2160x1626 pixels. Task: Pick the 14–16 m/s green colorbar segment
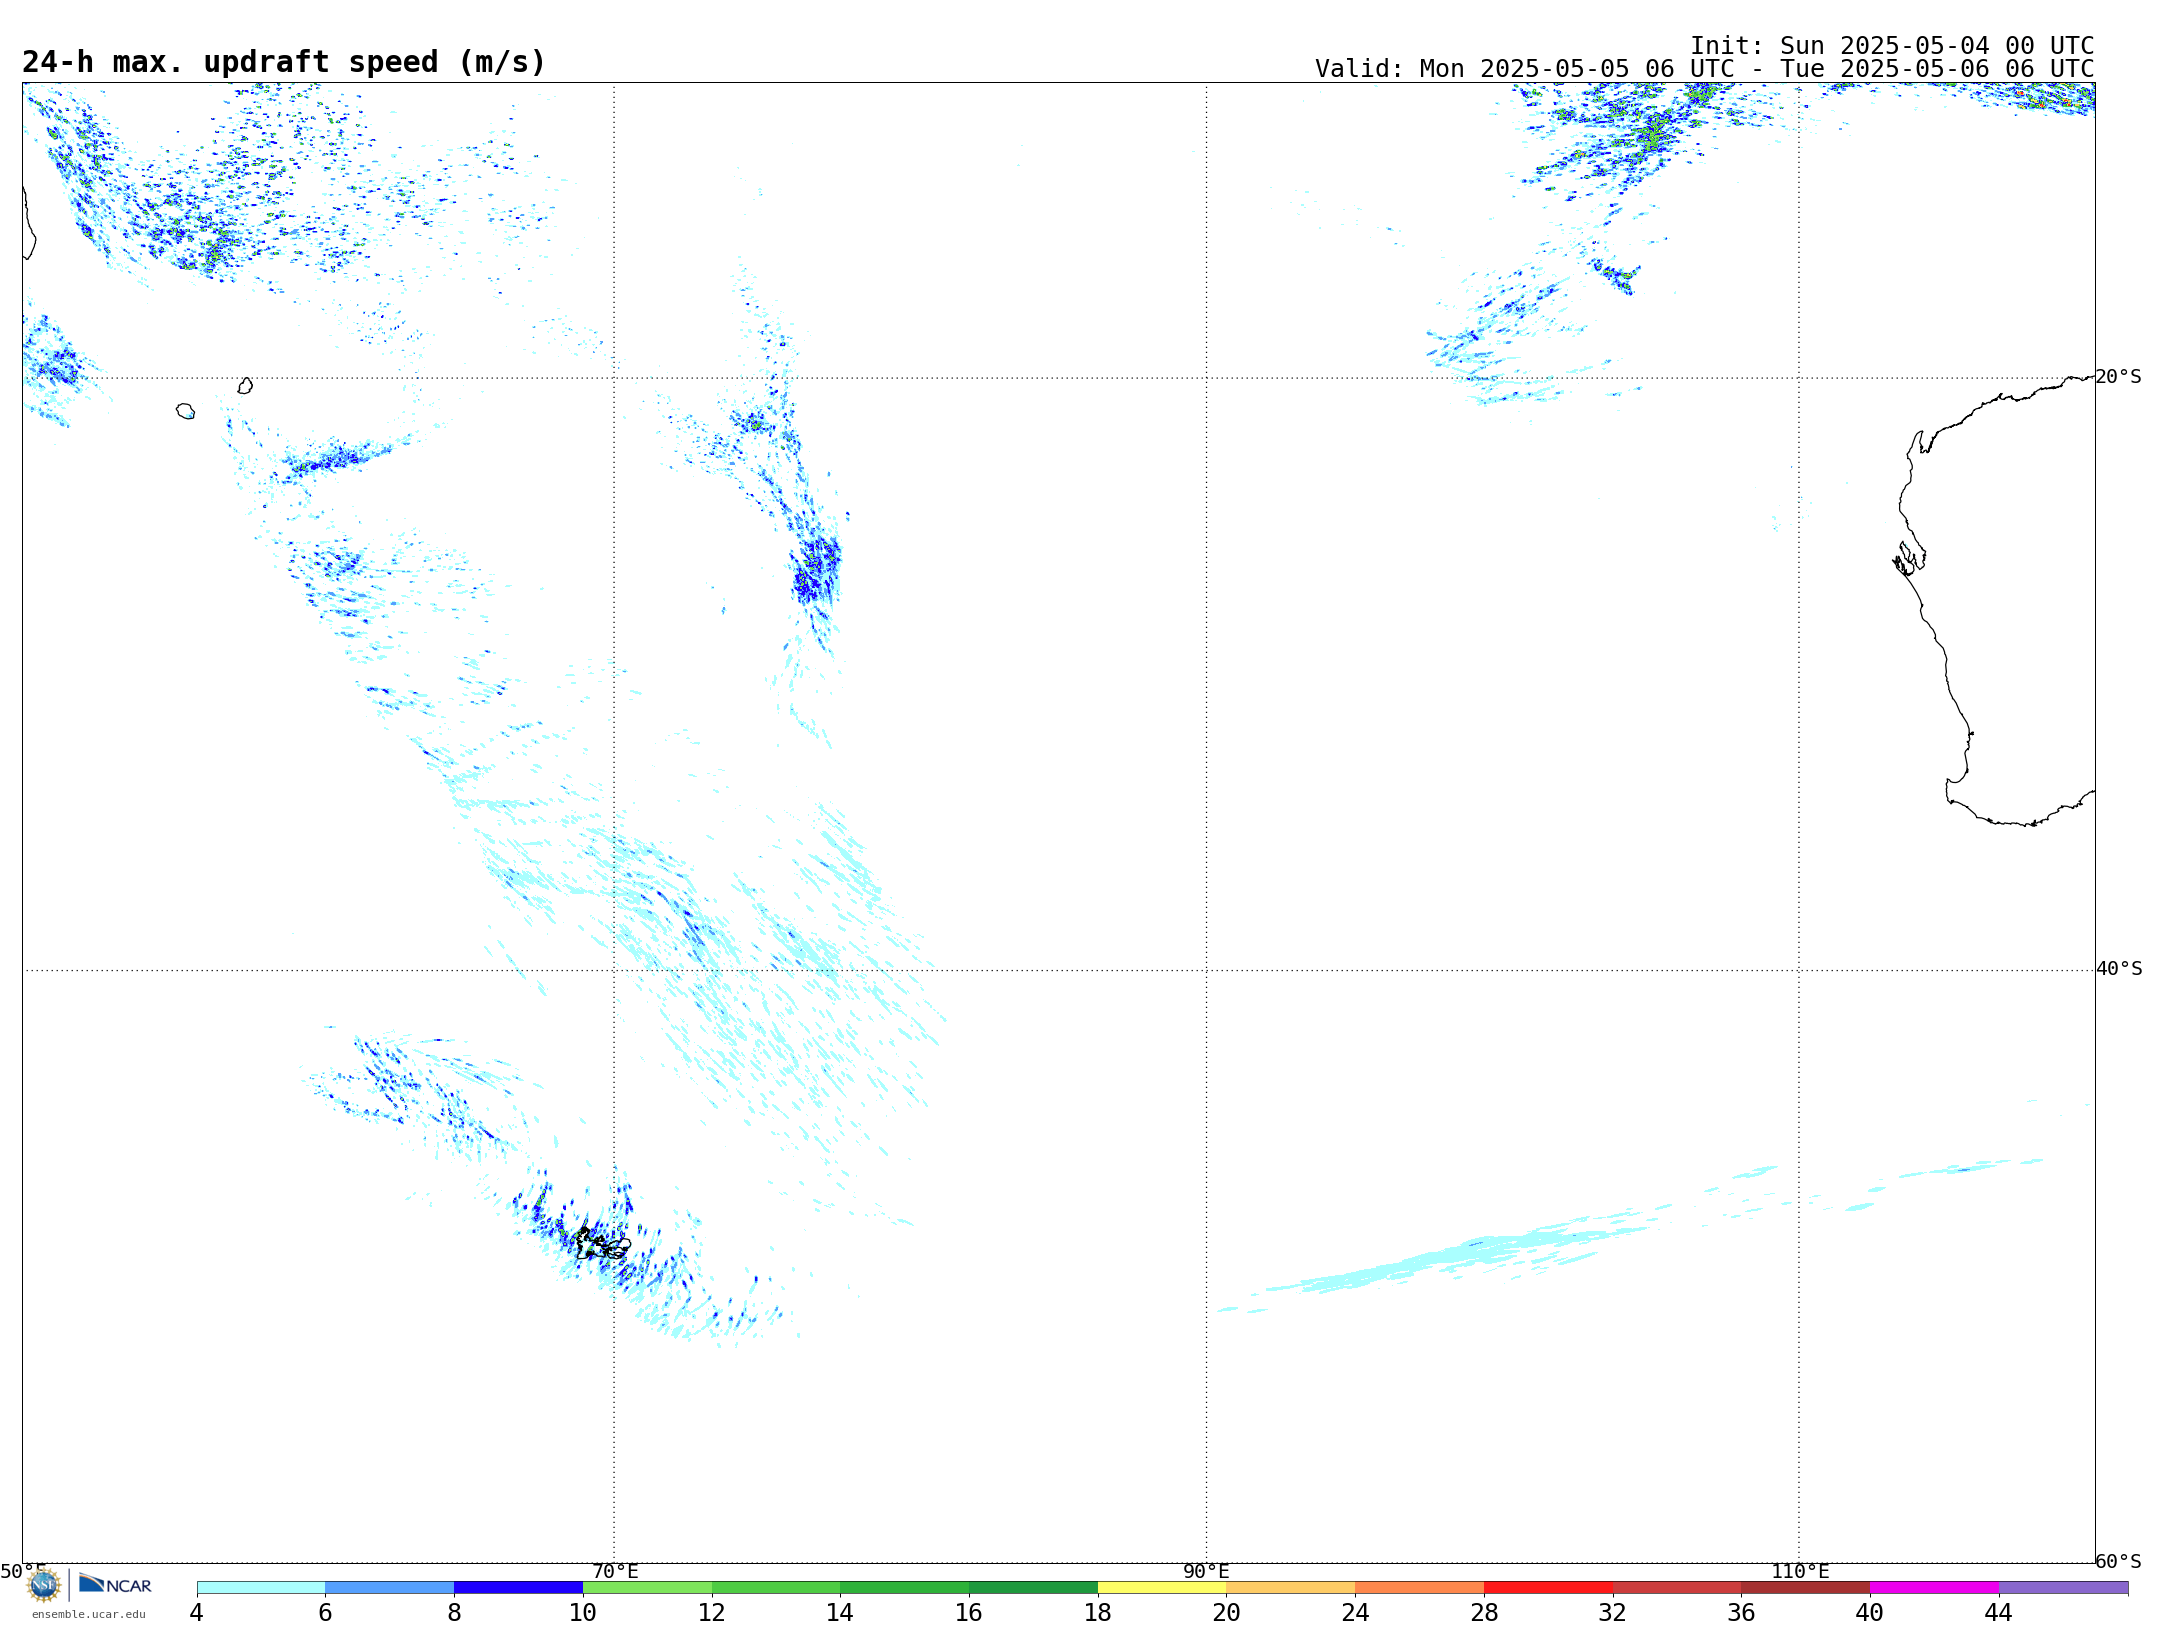(905, 1588)
